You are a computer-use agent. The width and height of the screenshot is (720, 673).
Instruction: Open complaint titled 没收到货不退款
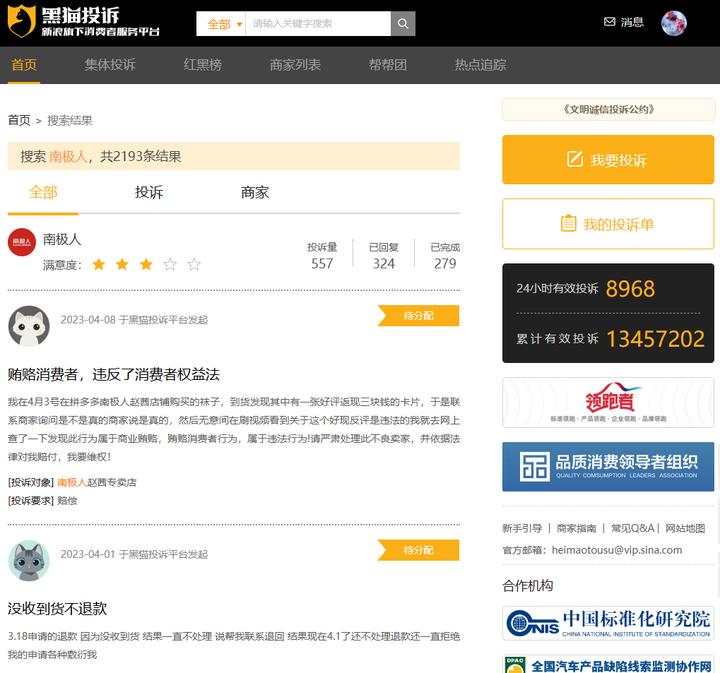57,609
